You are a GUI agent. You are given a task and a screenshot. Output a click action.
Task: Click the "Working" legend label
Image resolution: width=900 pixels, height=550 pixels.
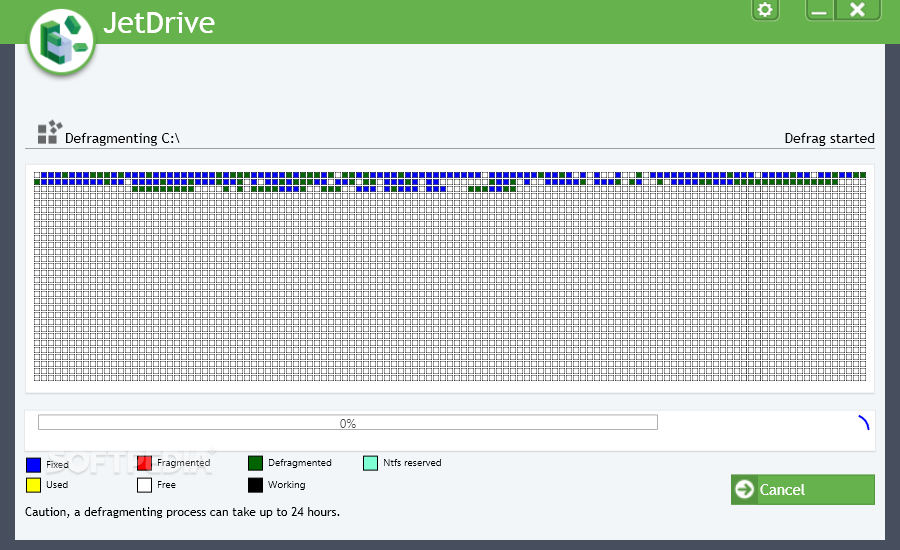(286, 485)
